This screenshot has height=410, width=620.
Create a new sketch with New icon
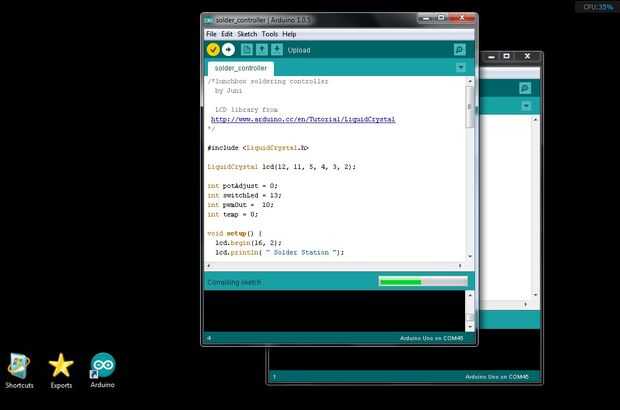(247, 50)
